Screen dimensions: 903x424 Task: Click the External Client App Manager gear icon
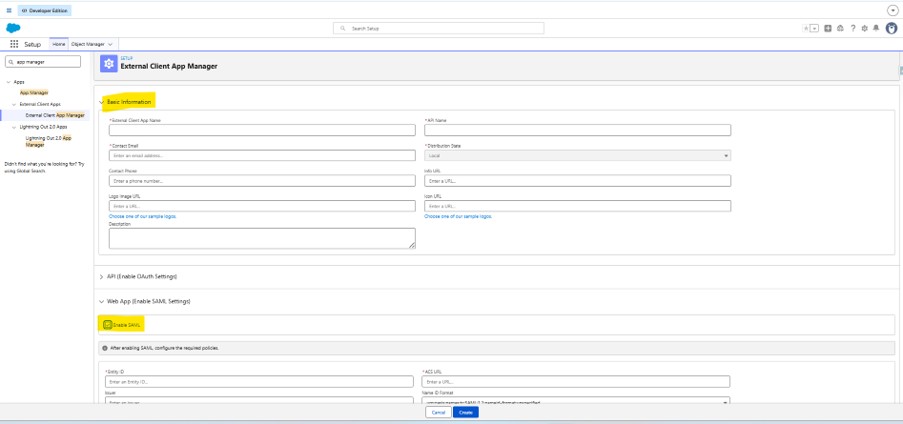pos(109,63)
